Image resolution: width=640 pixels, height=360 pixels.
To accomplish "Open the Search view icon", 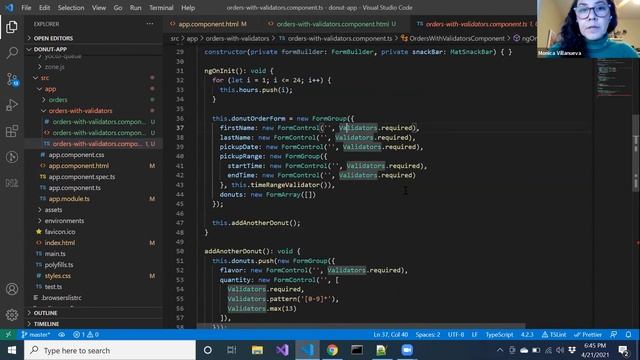I will (x=12, y=53).
